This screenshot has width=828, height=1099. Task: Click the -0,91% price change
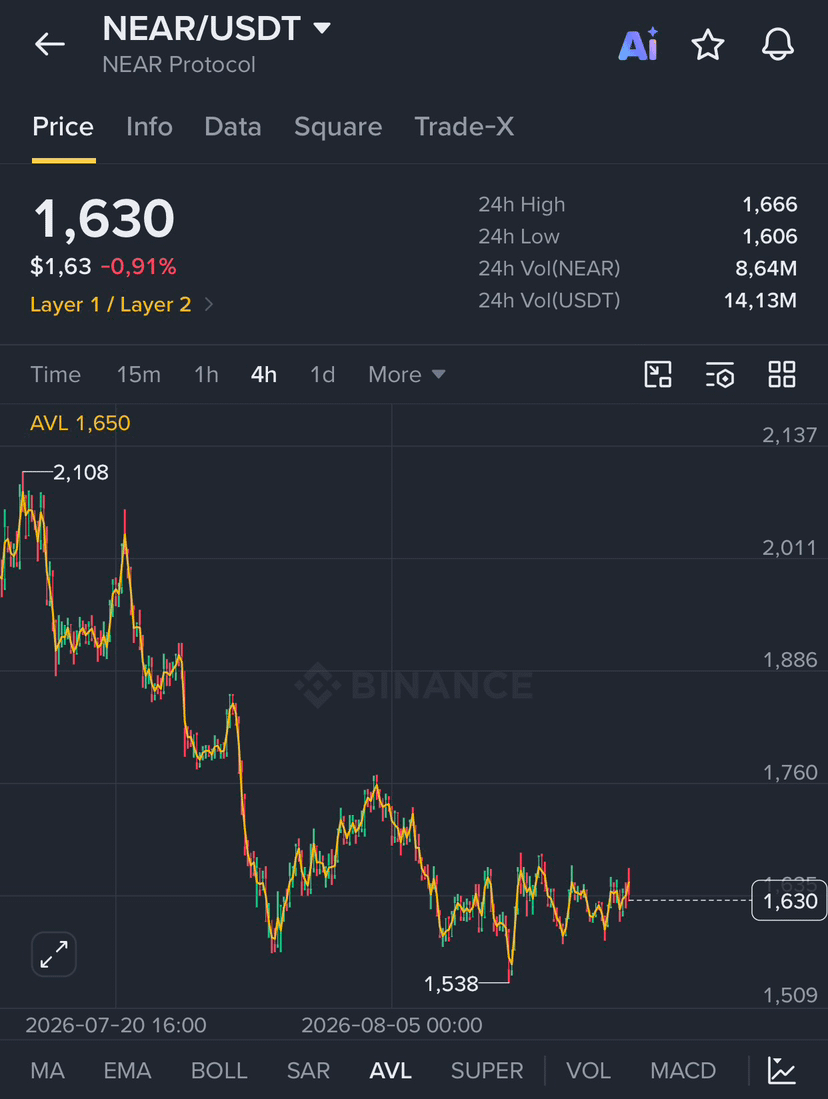pyautogui.click(x=138, y=266)
